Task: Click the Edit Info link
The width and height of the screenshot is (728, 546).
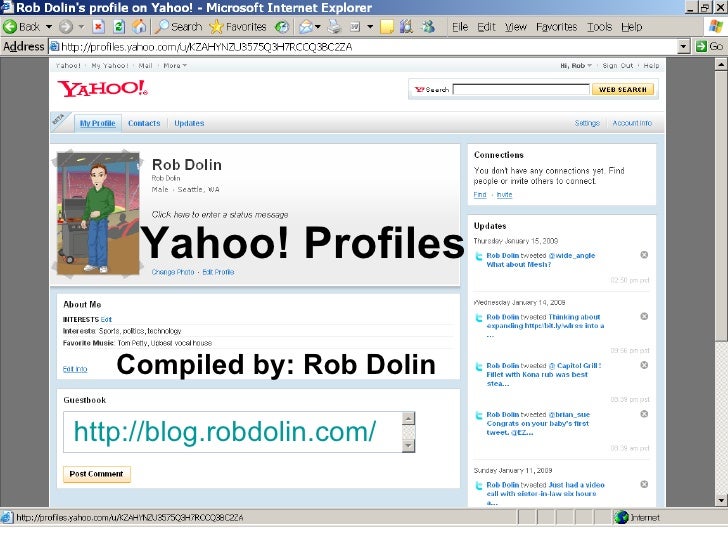Action: (x=75, y=369)
